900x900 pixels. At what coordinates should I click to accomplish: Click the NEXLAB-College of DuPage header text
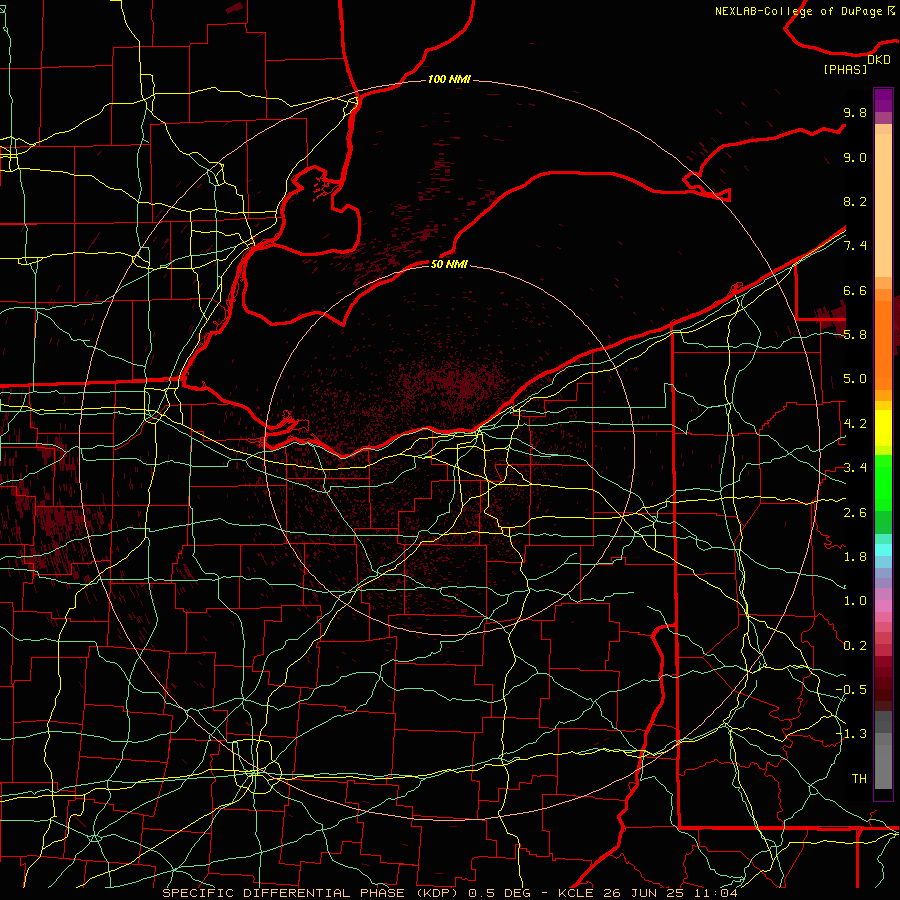805,11
